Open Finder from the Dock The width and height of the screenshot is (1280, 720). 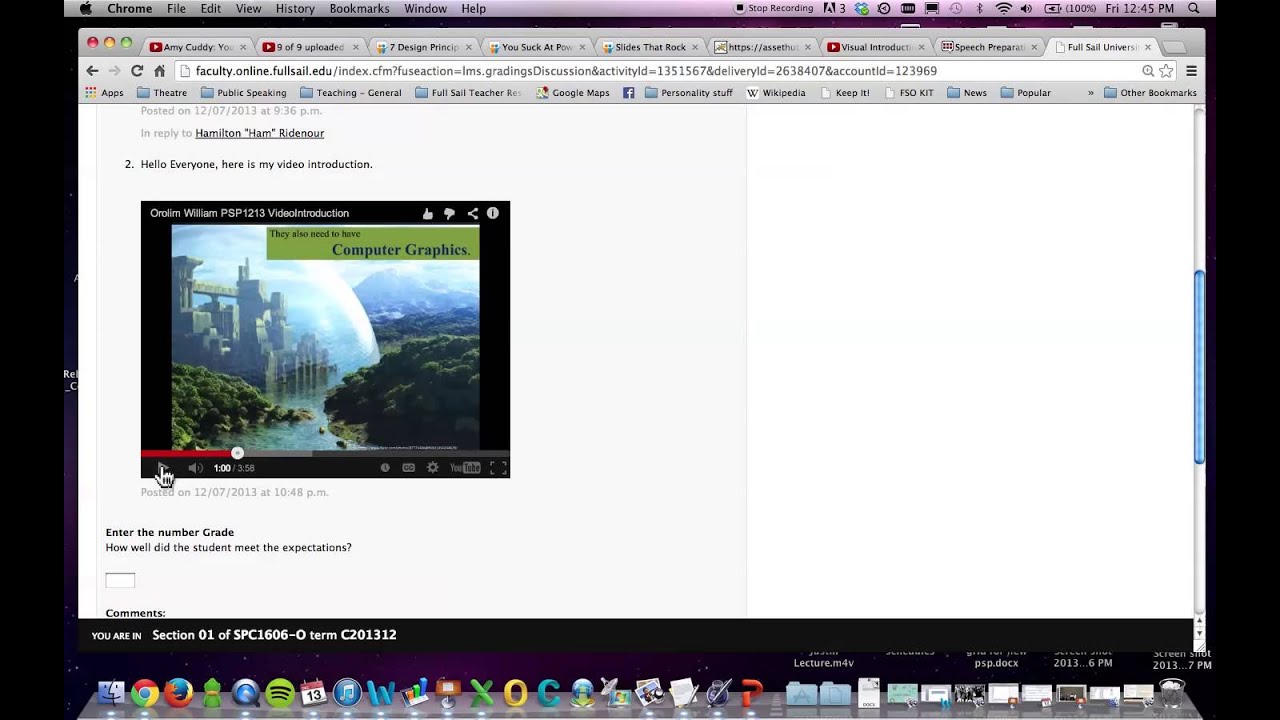click(x=111, y=692)
